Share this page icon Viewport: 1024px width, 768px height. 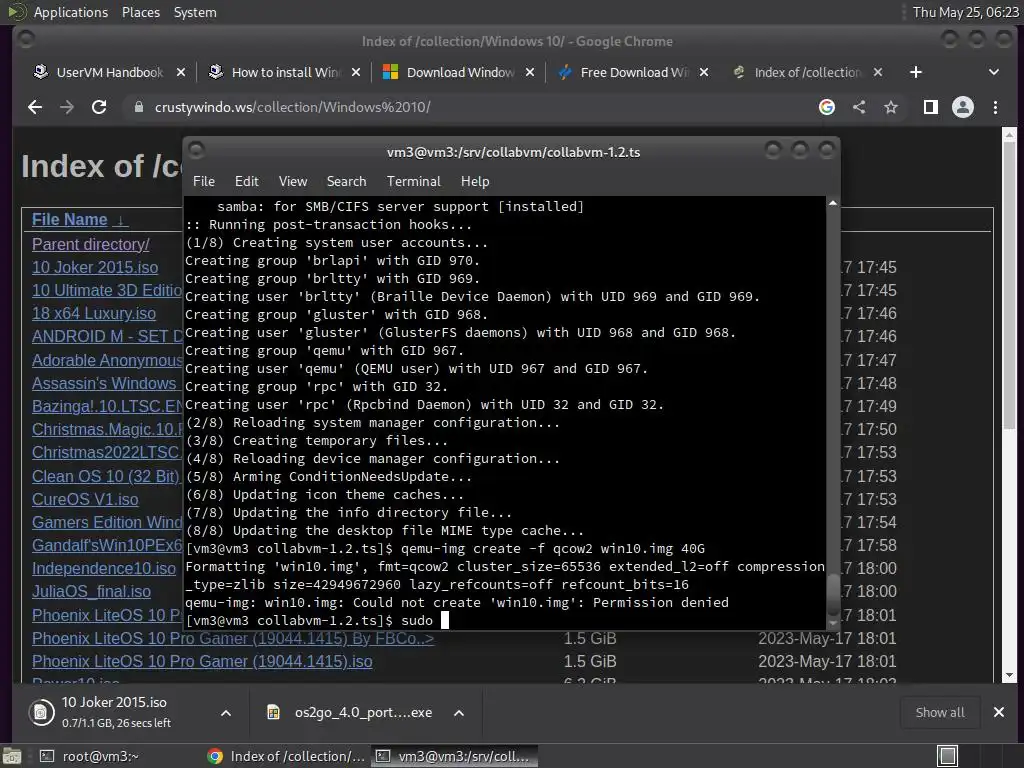859,107
